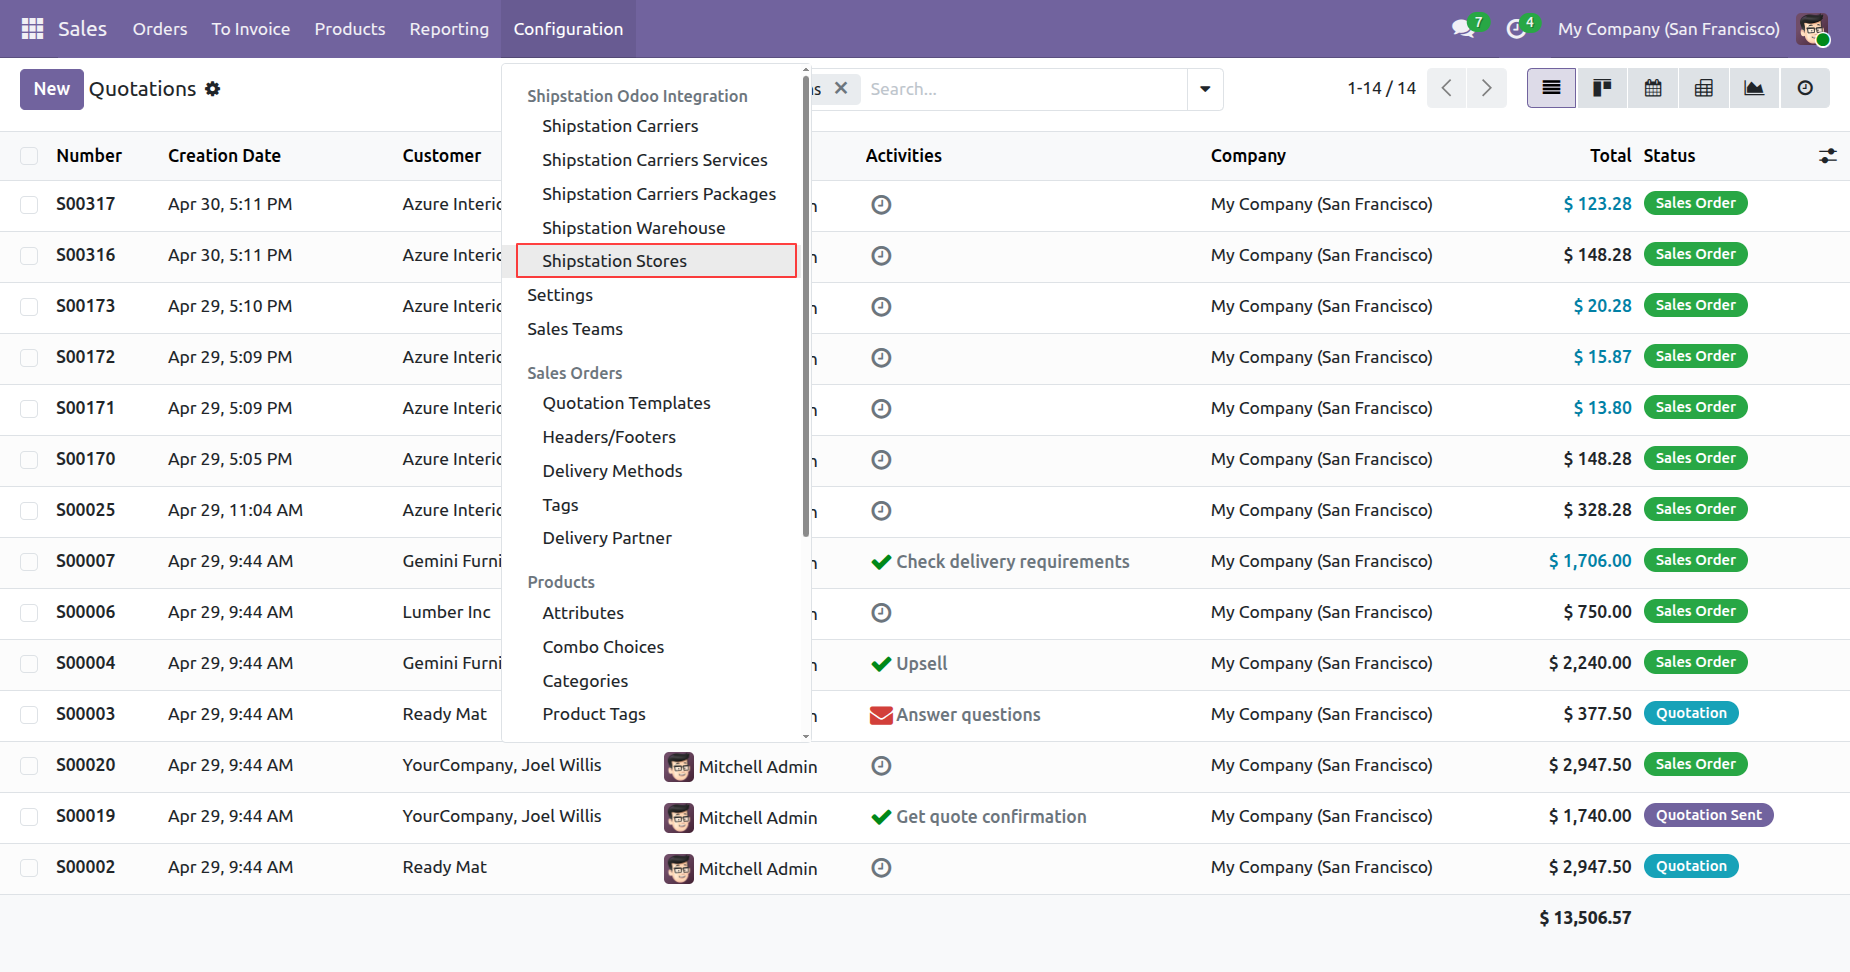Open My Company (San Francisco) switcher
Image resolution: width=1850 pixels, height=972 pixels.
coord(1668,29)
